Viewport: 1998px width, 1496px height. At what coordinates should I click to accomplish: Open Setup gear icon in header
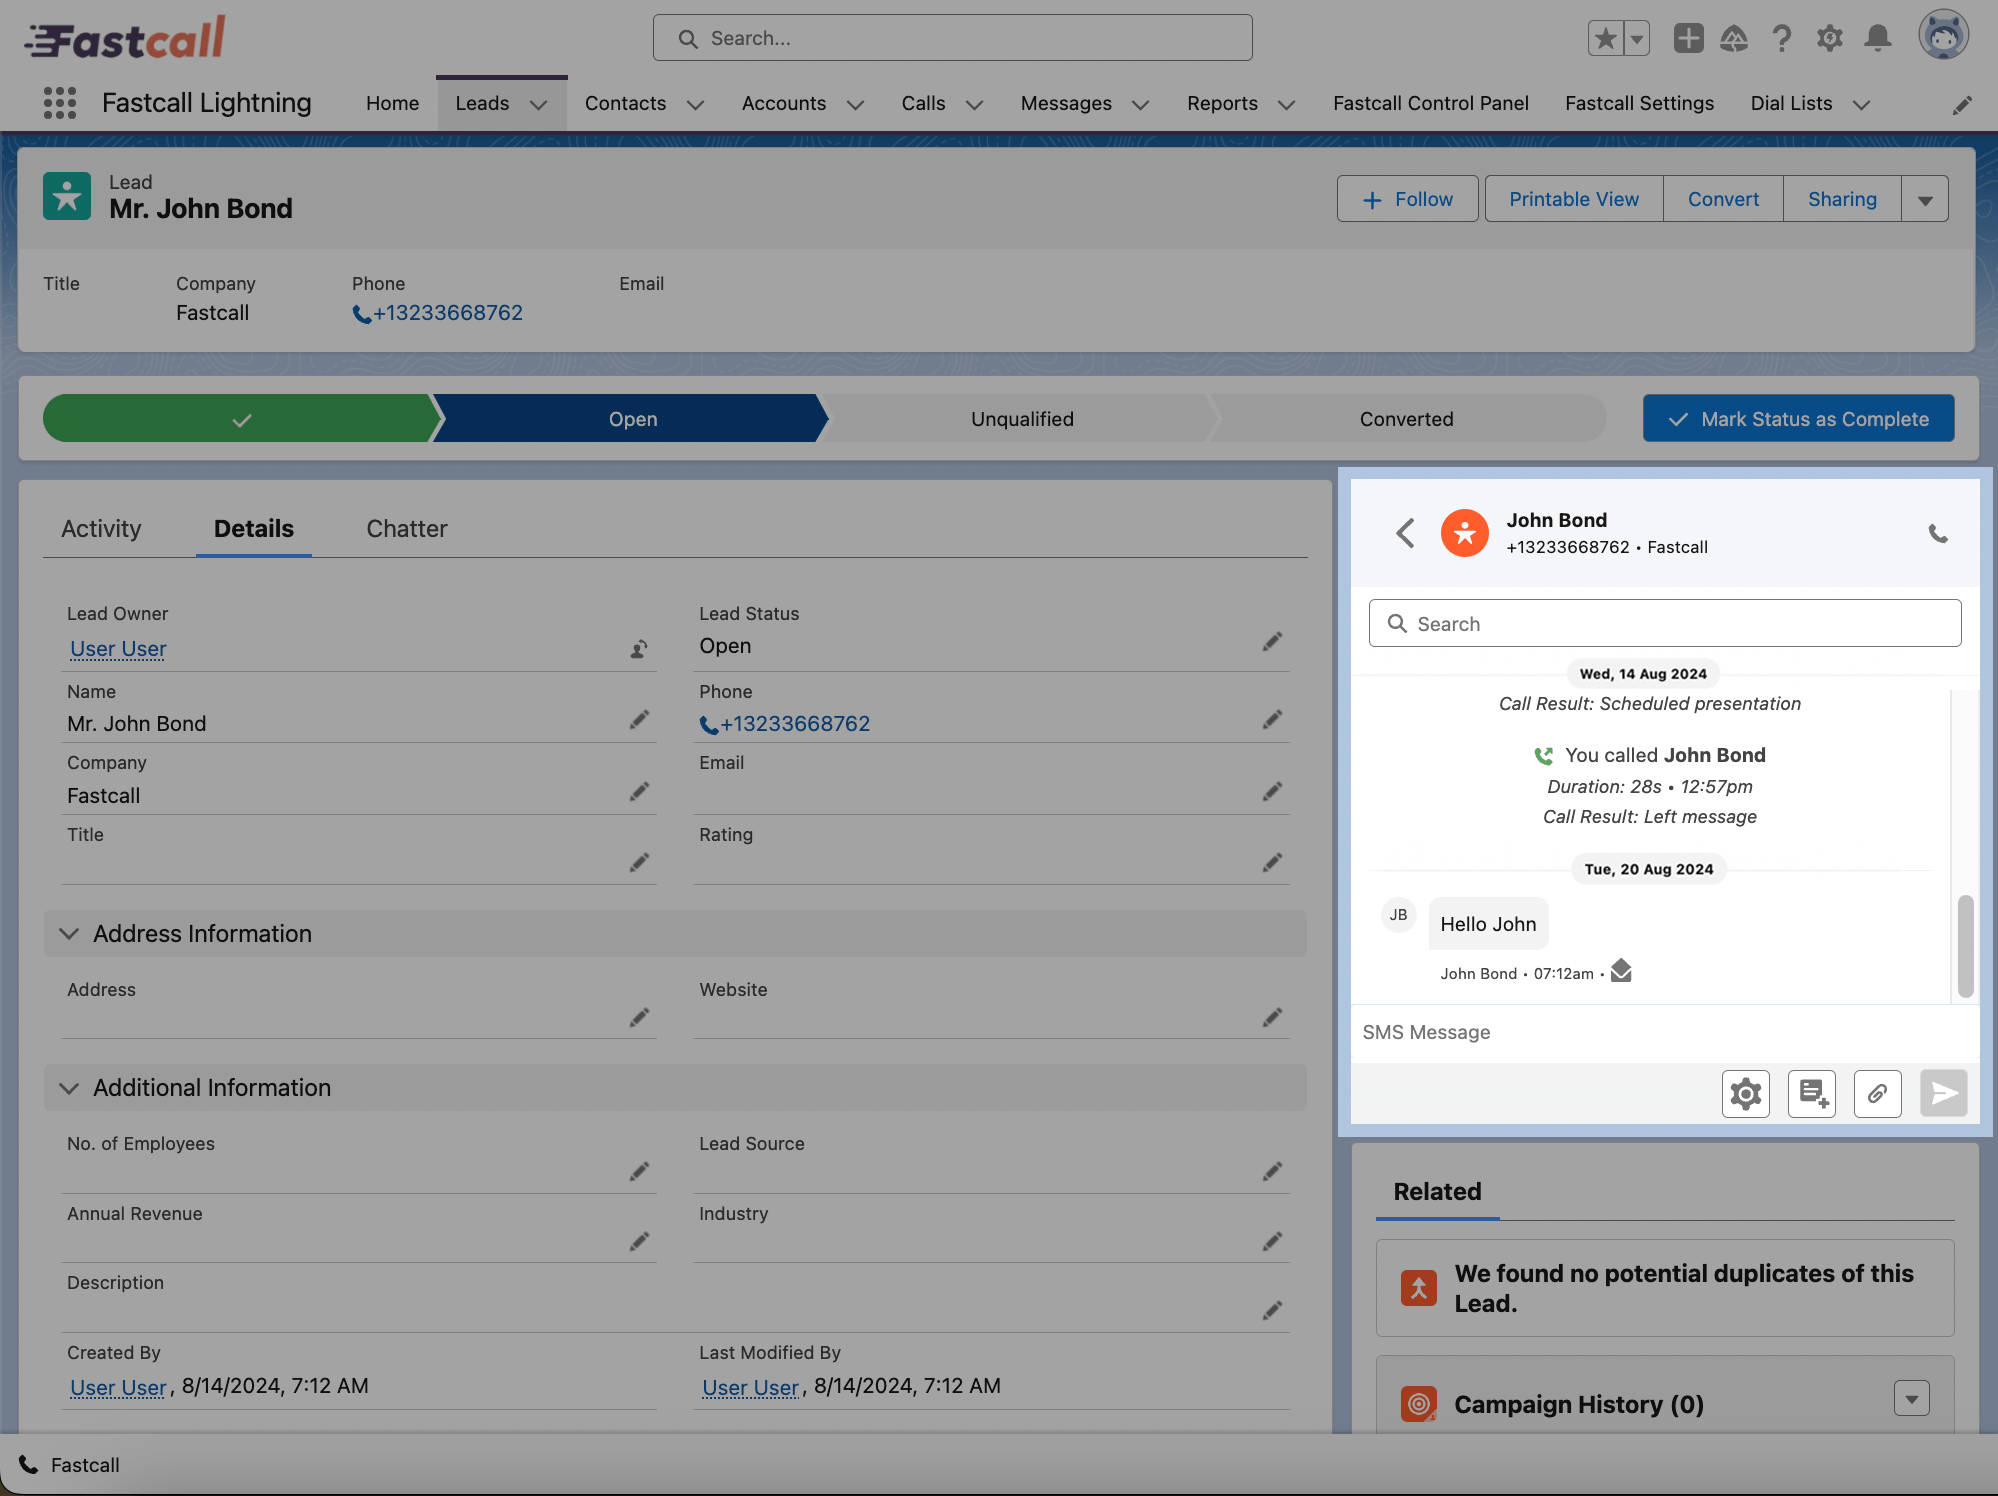pyautogui.click(x=1829, y=39)
